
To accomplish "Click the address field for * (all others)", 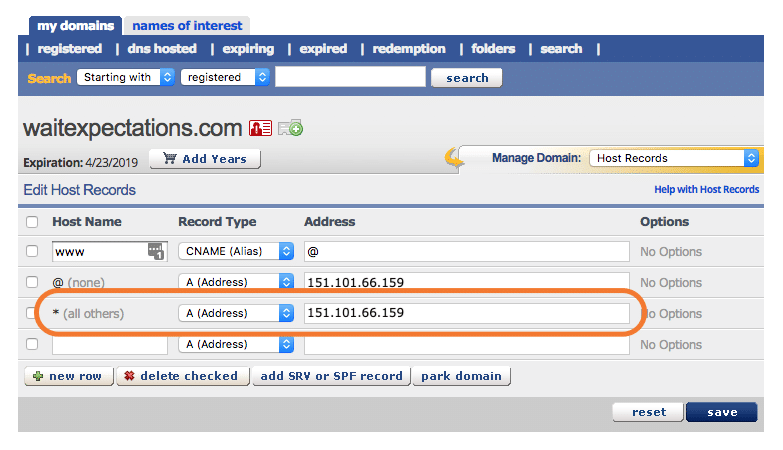I will tap(466, 314).
